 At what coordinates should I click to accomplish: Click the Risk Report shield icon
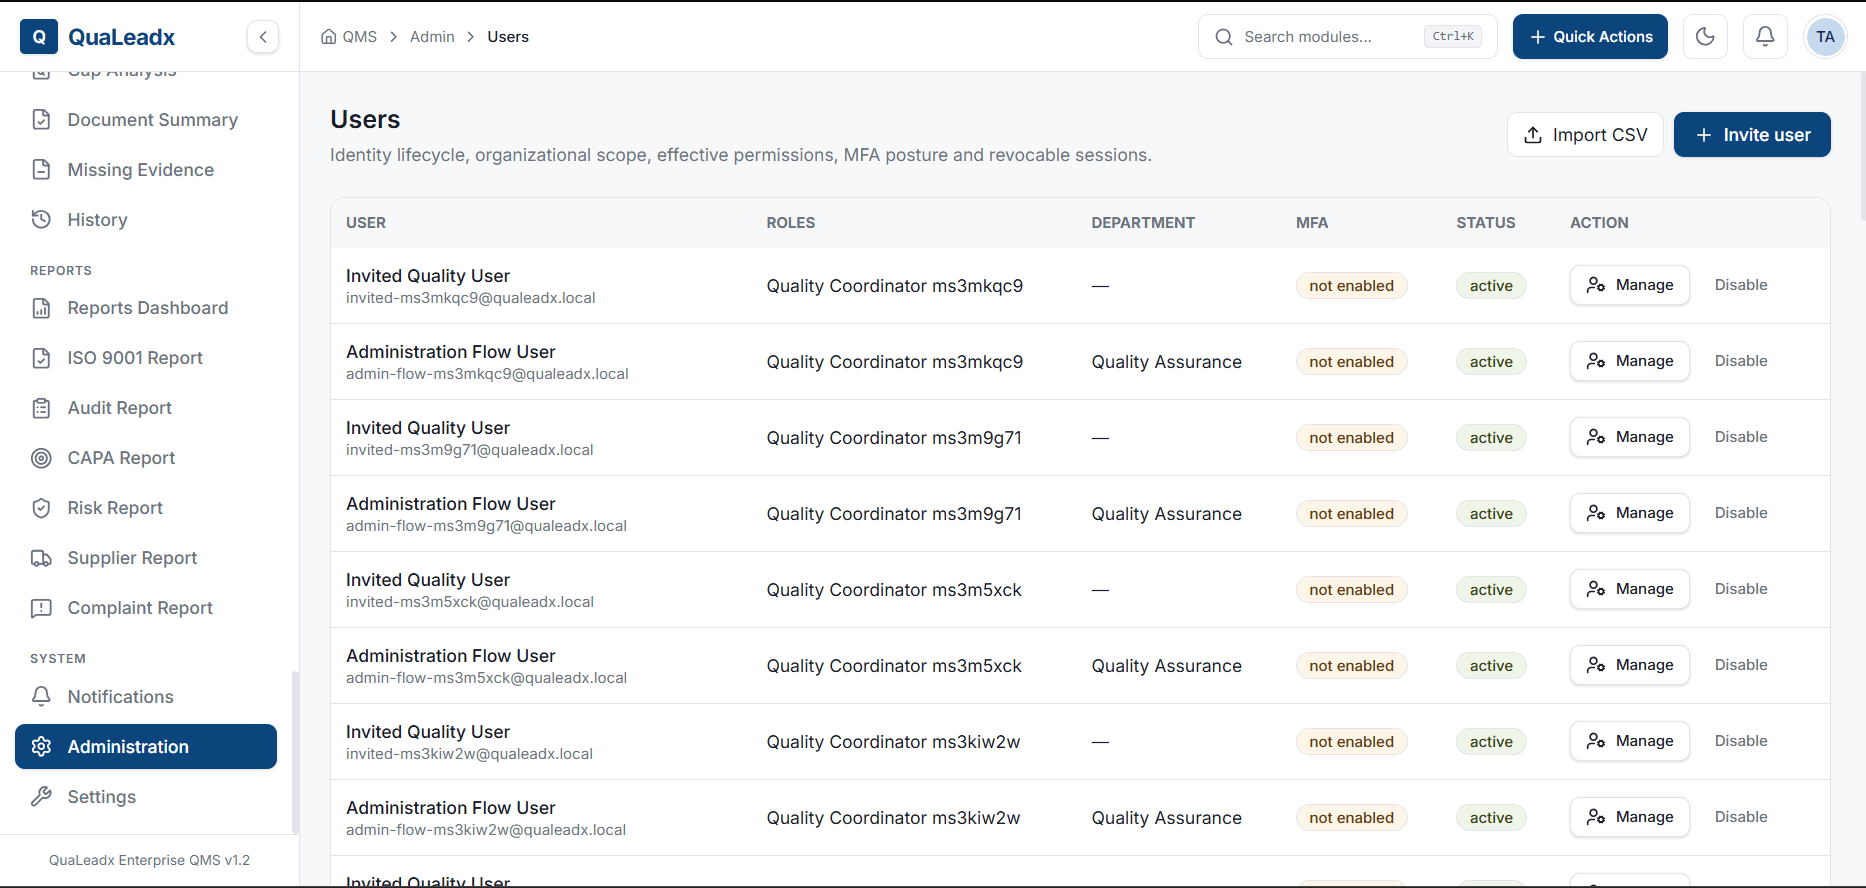(x=41, y=508)
